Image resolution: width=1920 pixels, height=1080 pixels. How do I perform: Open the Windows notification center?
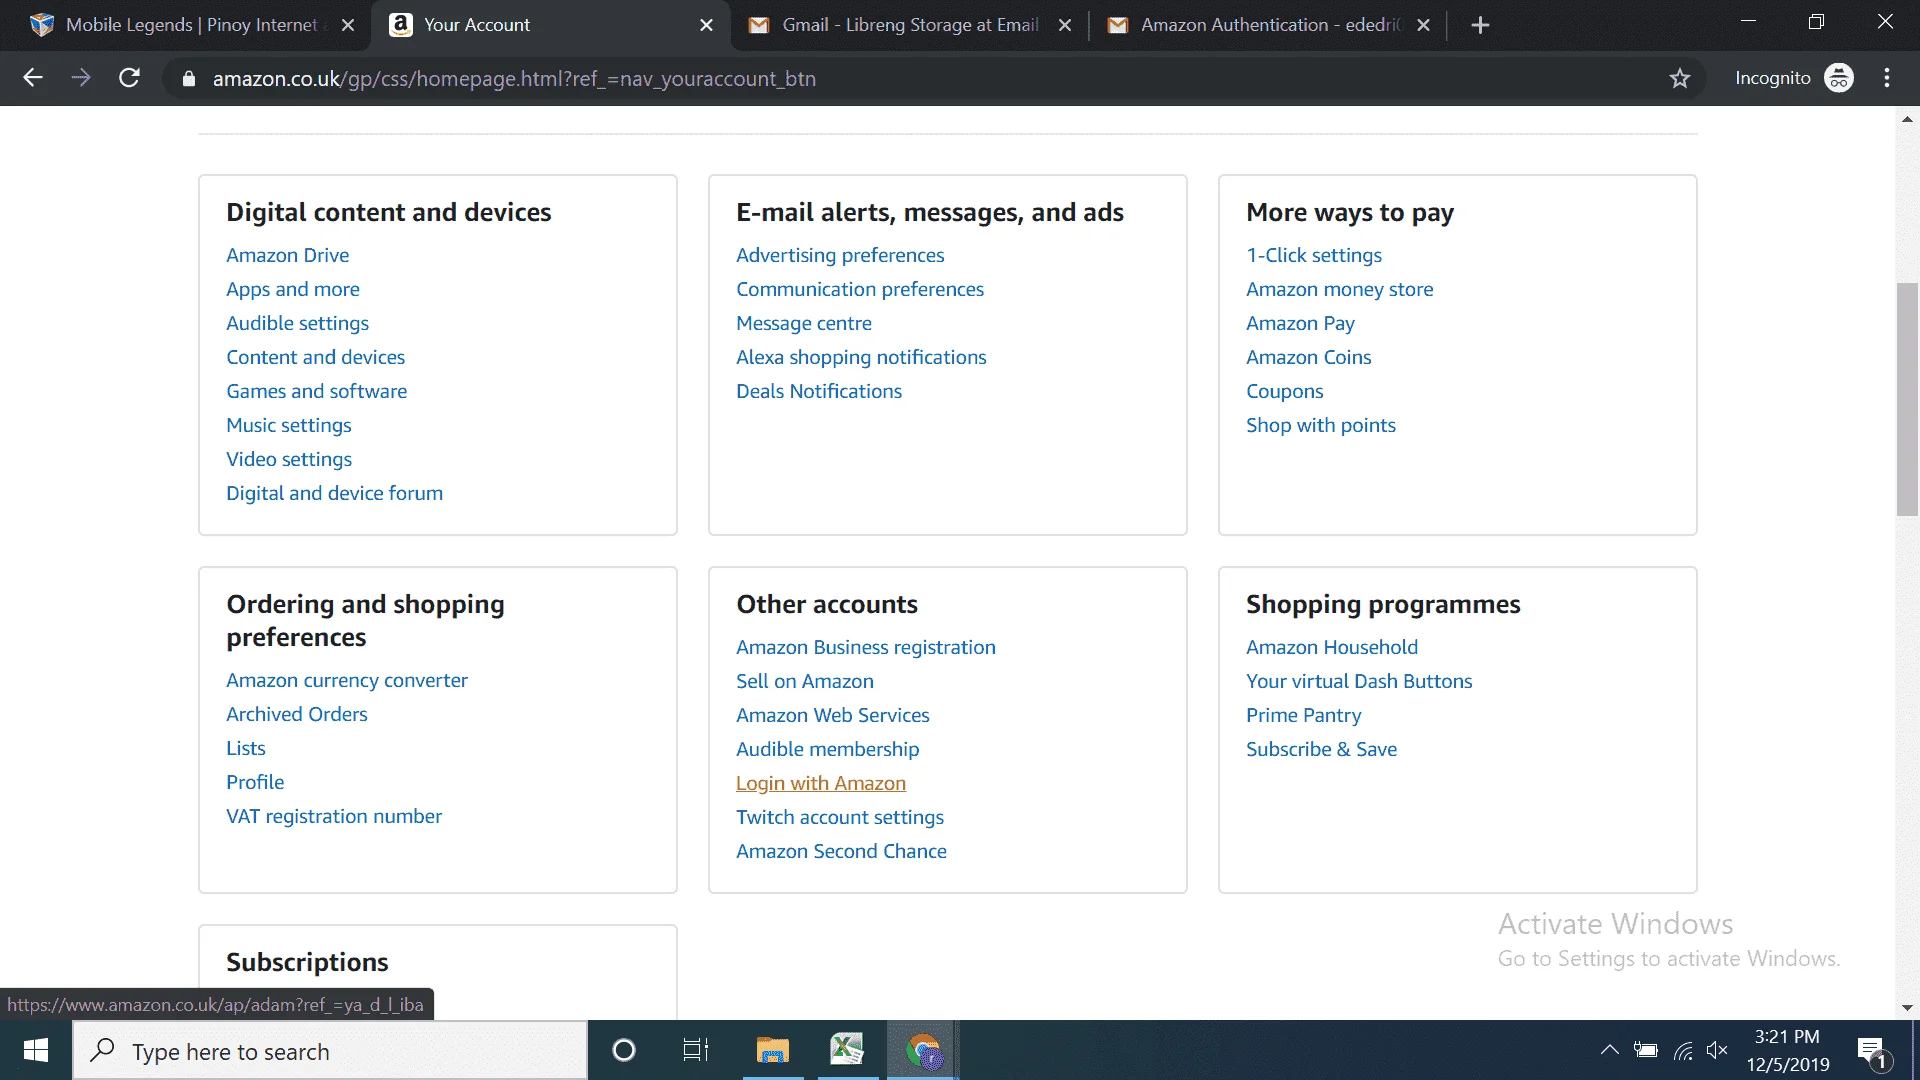pyautogui.click(x=1871, y=1051)
